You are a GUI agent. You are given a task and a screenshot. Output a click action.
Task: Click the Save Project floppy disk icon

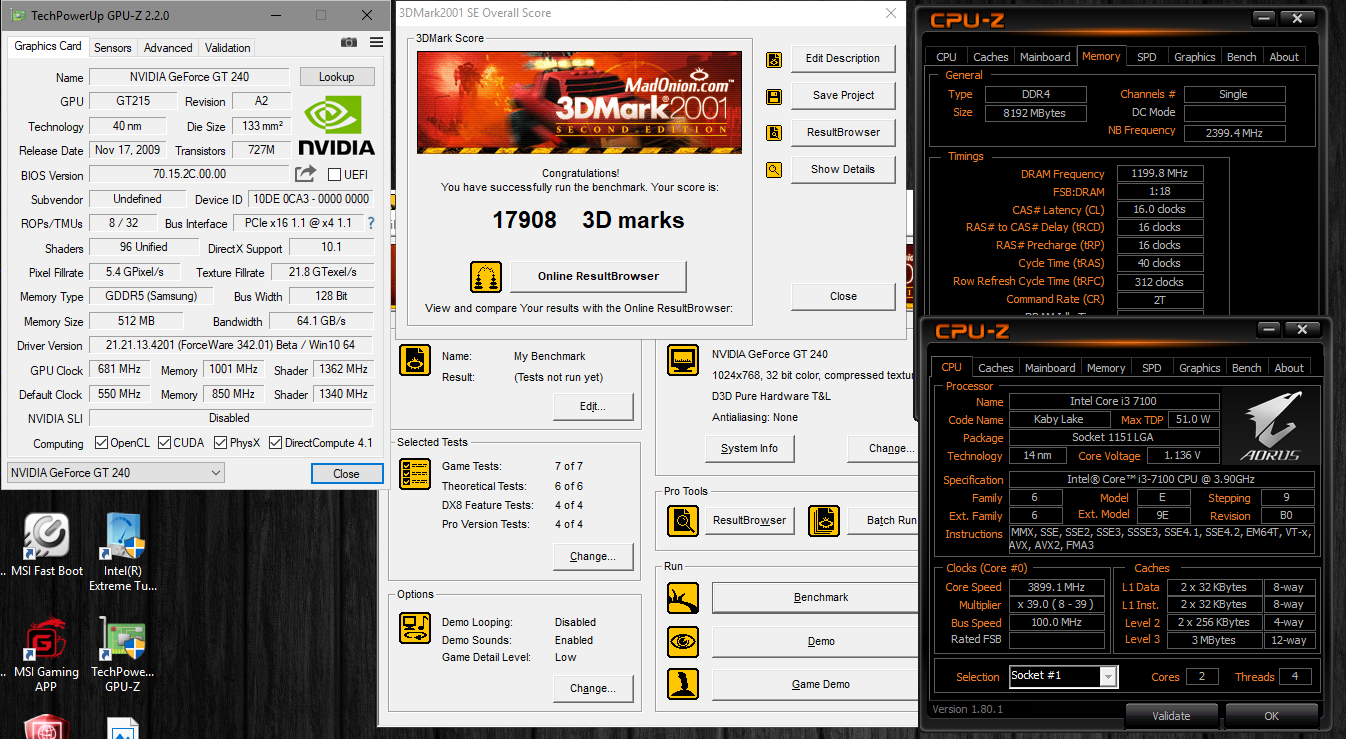point(774,96)
